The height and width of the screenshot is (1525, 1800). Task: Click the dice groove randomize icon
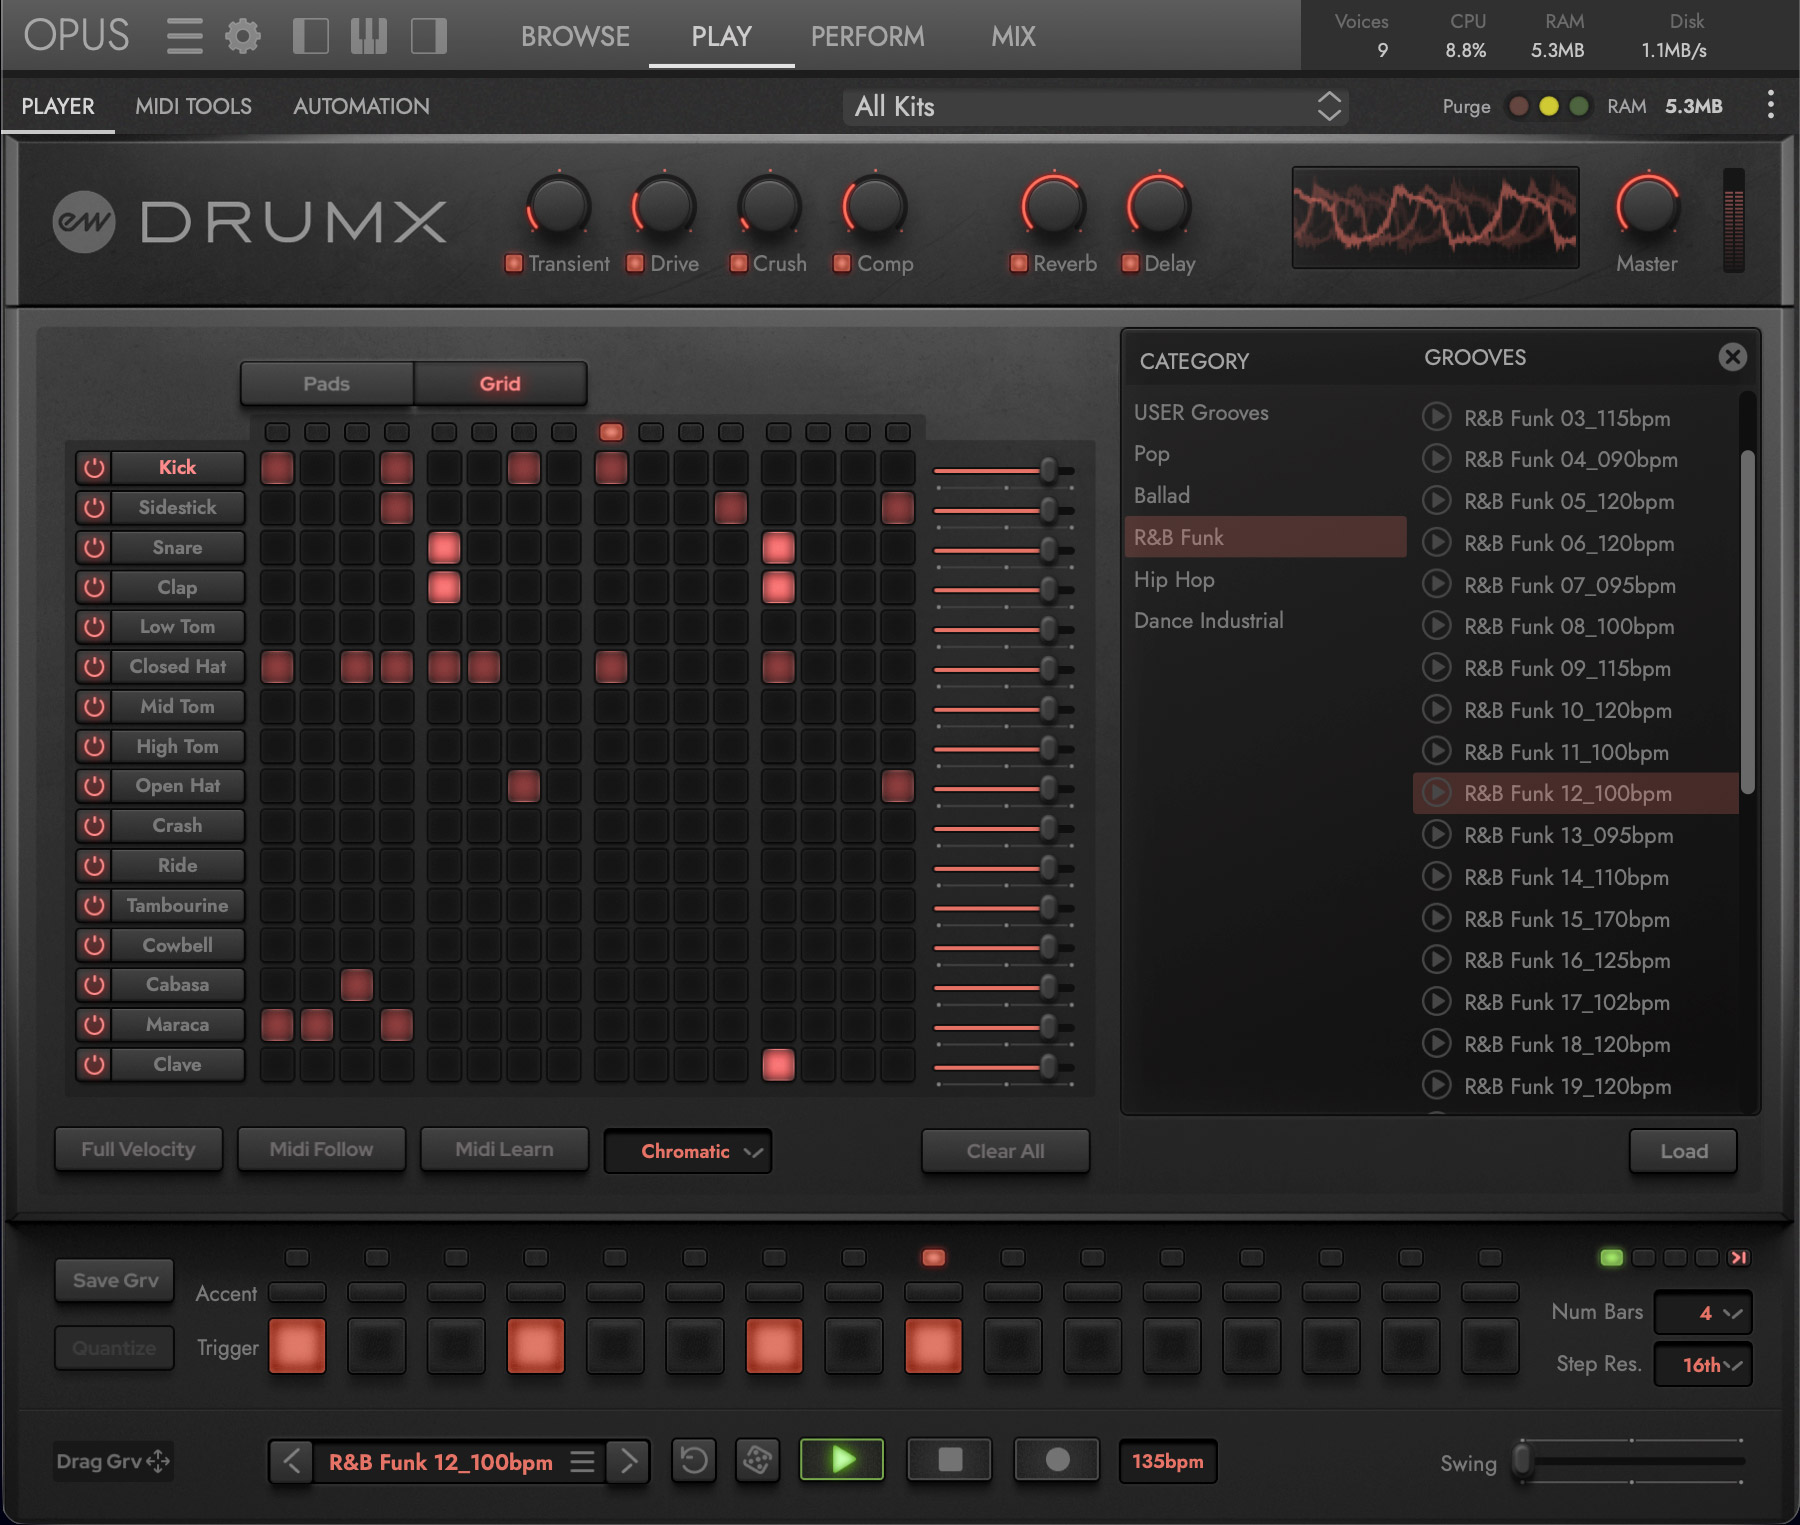(x=757, y=1461)
